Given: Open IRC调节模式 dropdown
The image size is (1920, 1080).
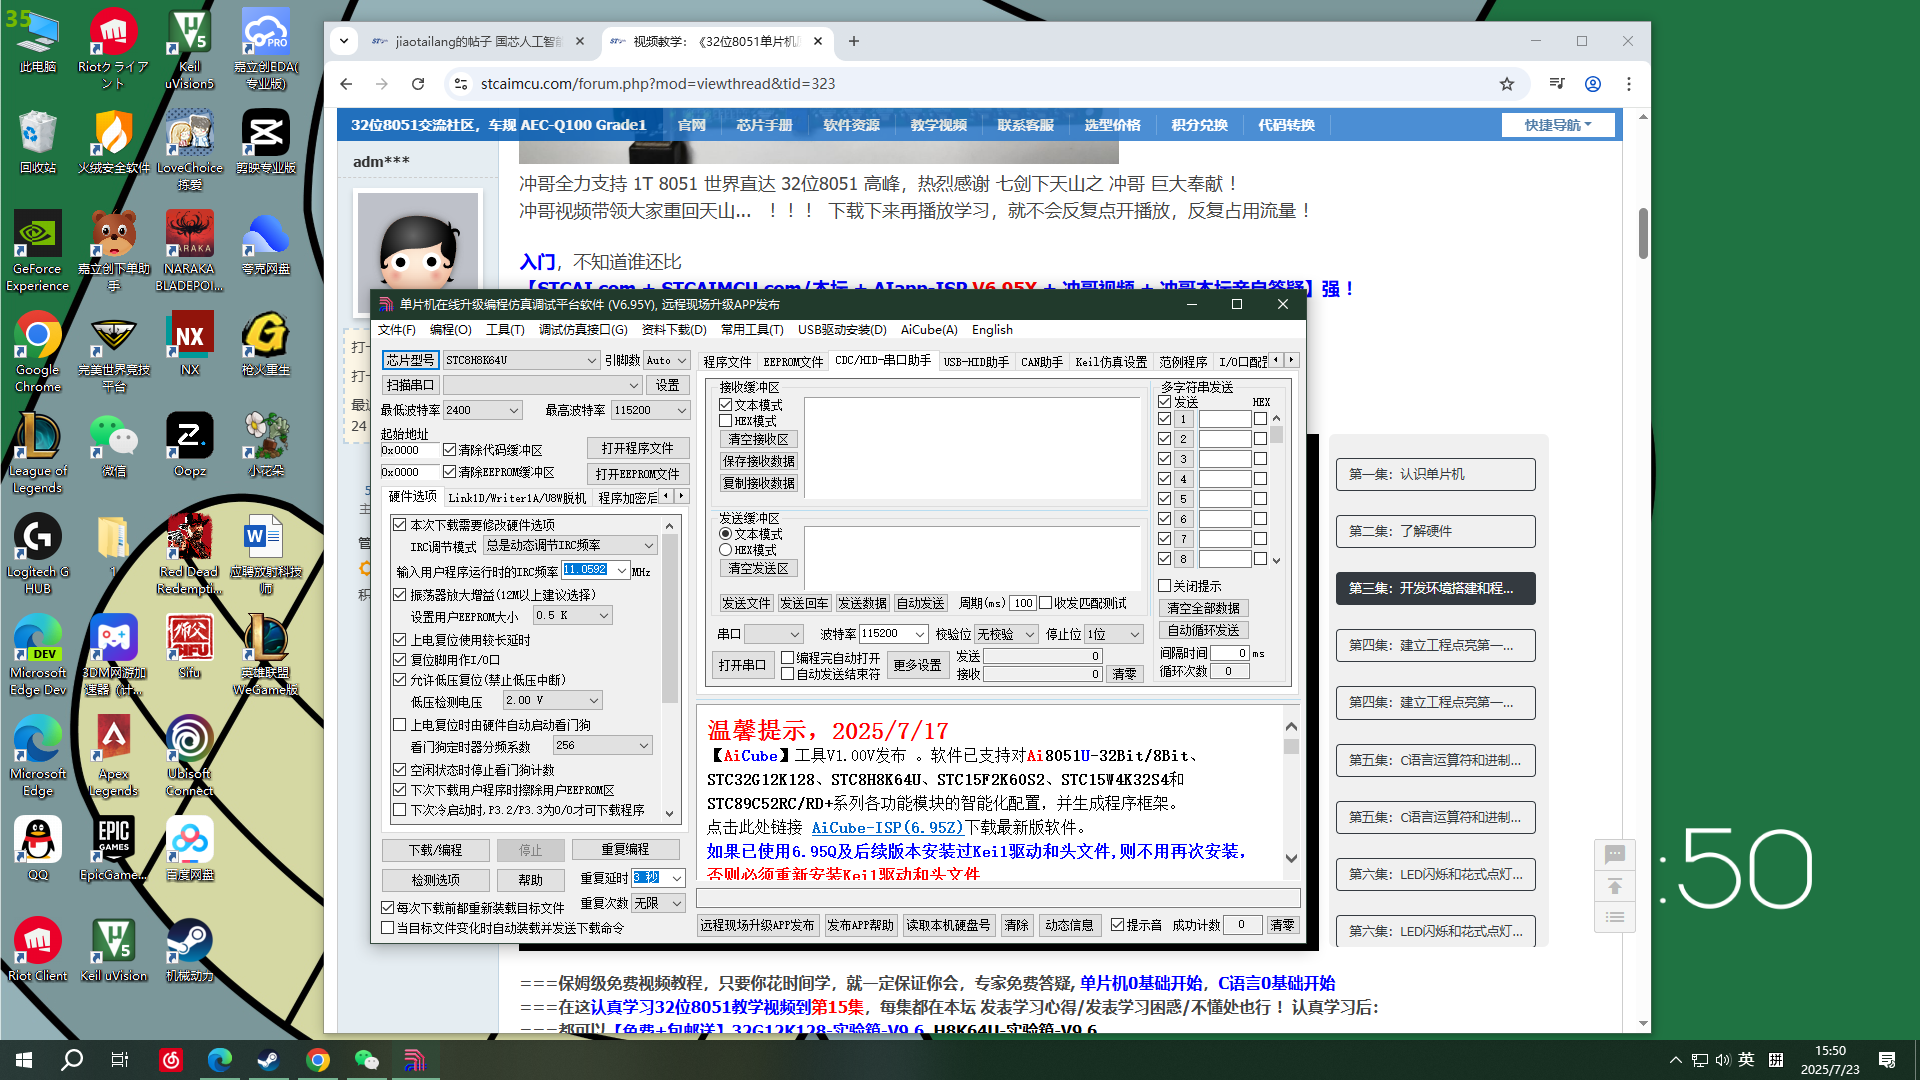Looking at the screenshot, I should pos(570,545).
